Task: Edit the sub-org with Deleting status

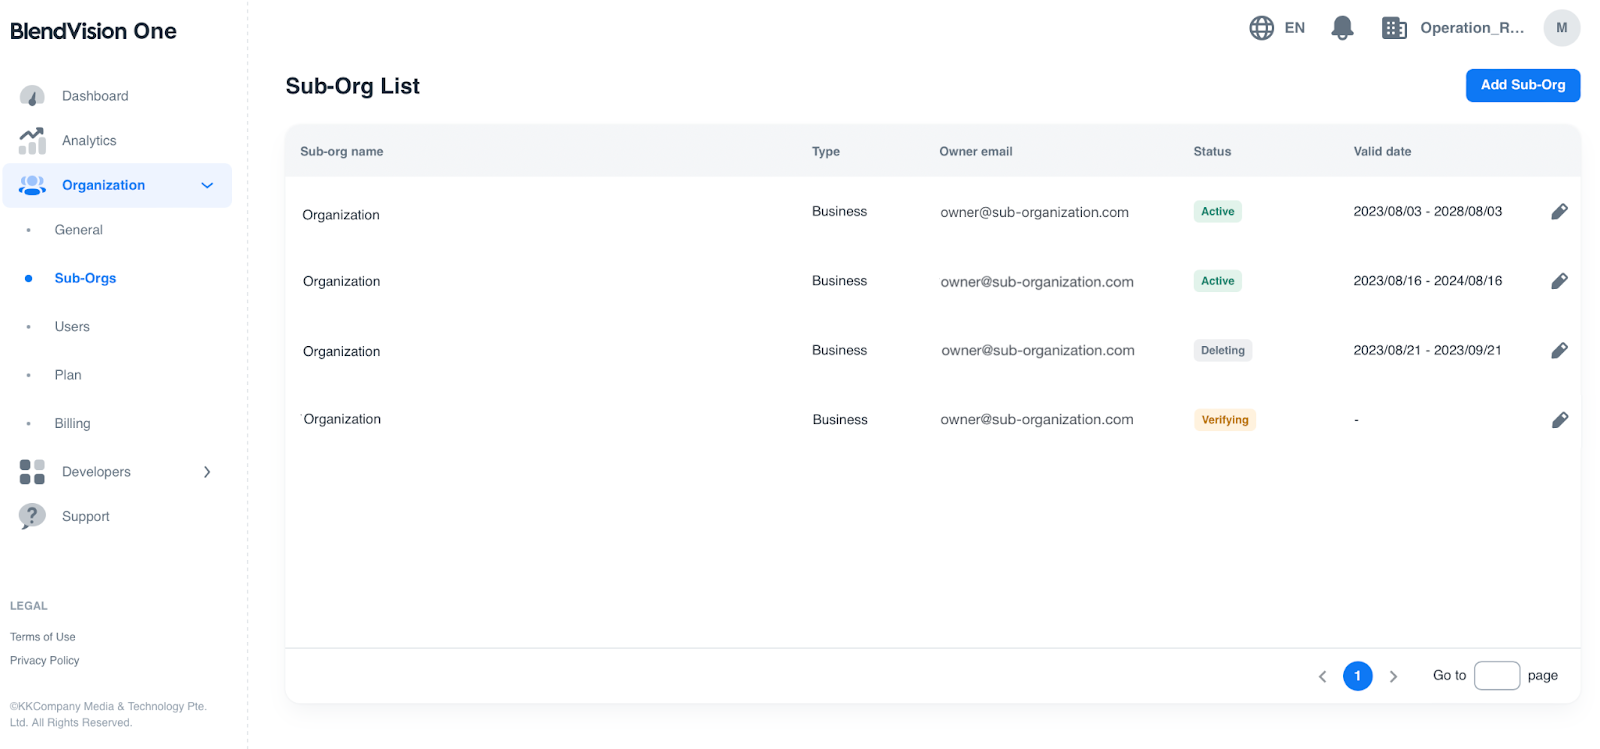Action: 1559,351
